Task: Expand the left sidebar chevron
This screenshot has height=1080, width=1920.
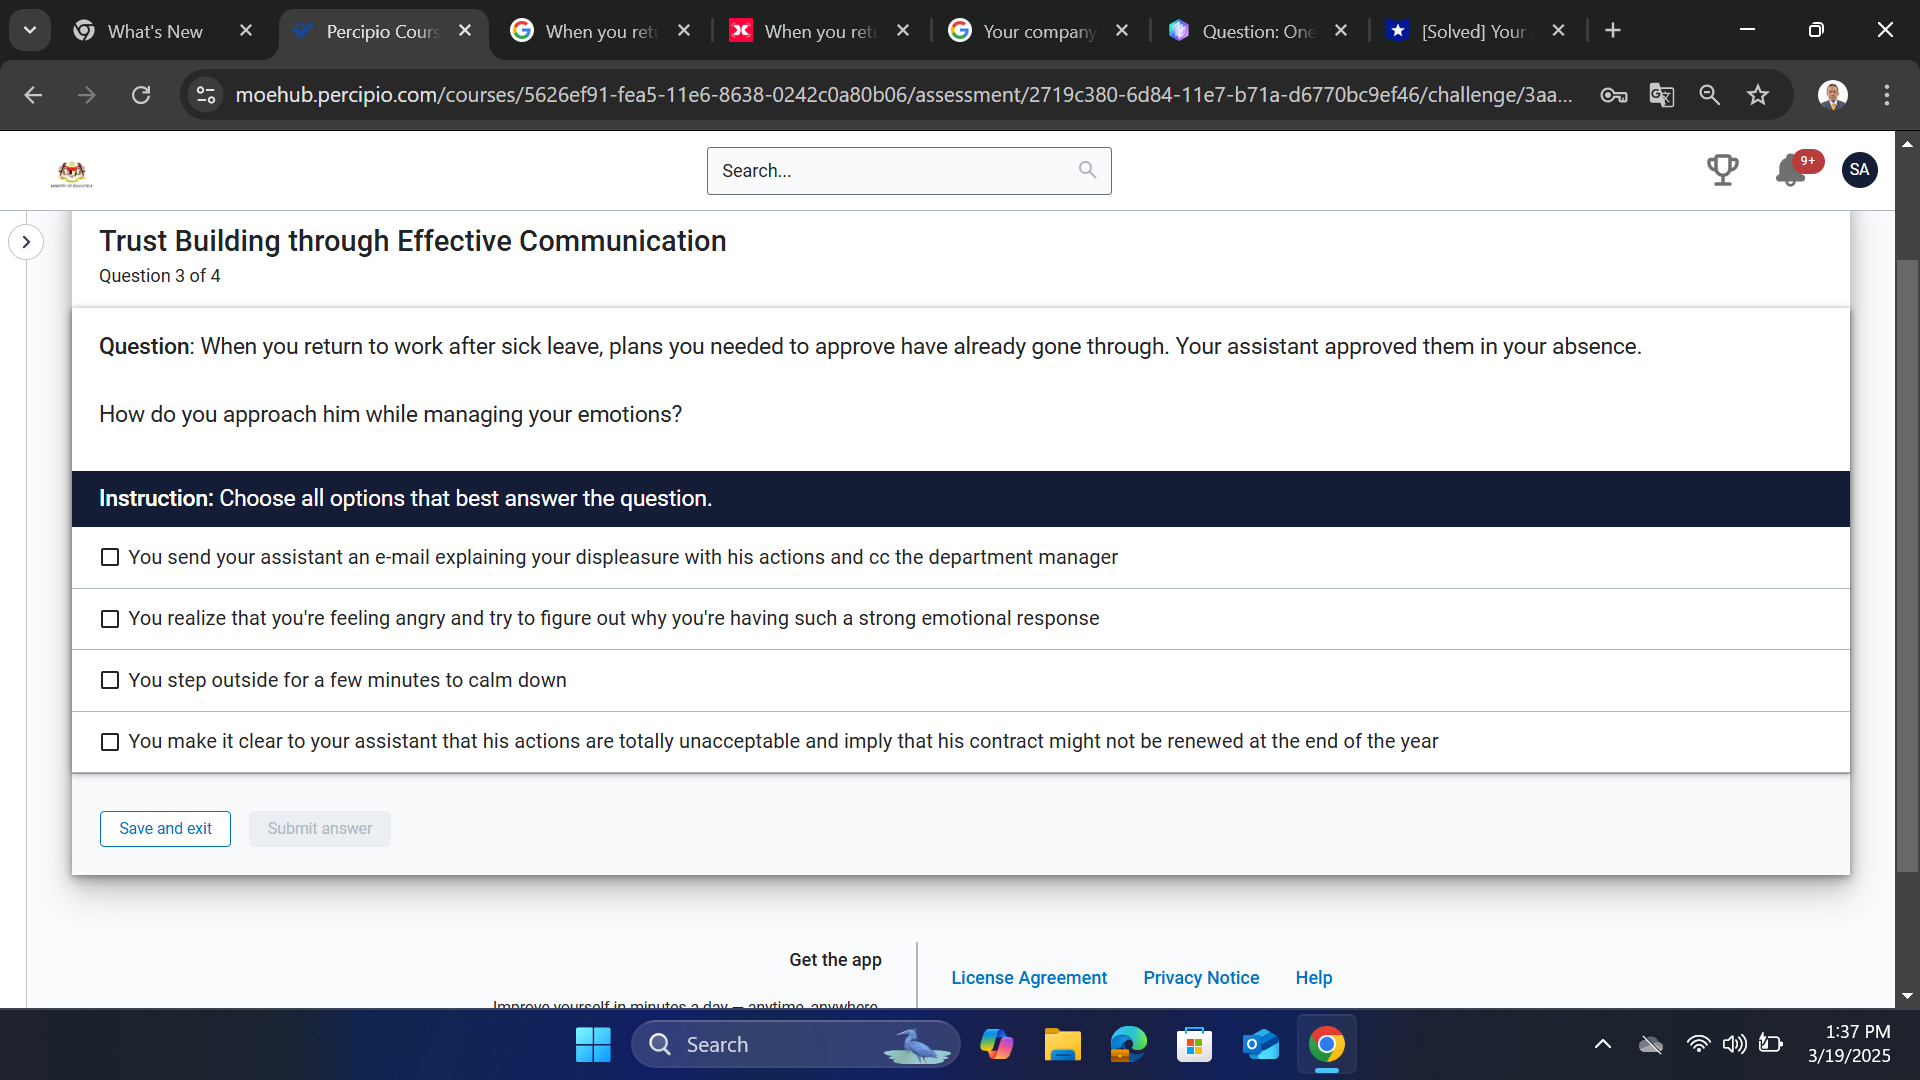Action: 26,242
